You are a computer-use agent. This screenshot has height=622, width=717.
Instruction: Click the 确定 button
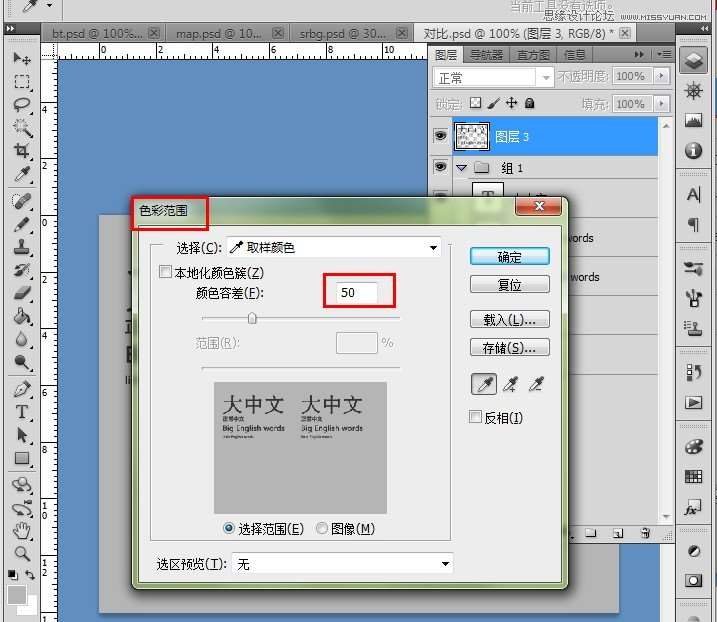509,257
